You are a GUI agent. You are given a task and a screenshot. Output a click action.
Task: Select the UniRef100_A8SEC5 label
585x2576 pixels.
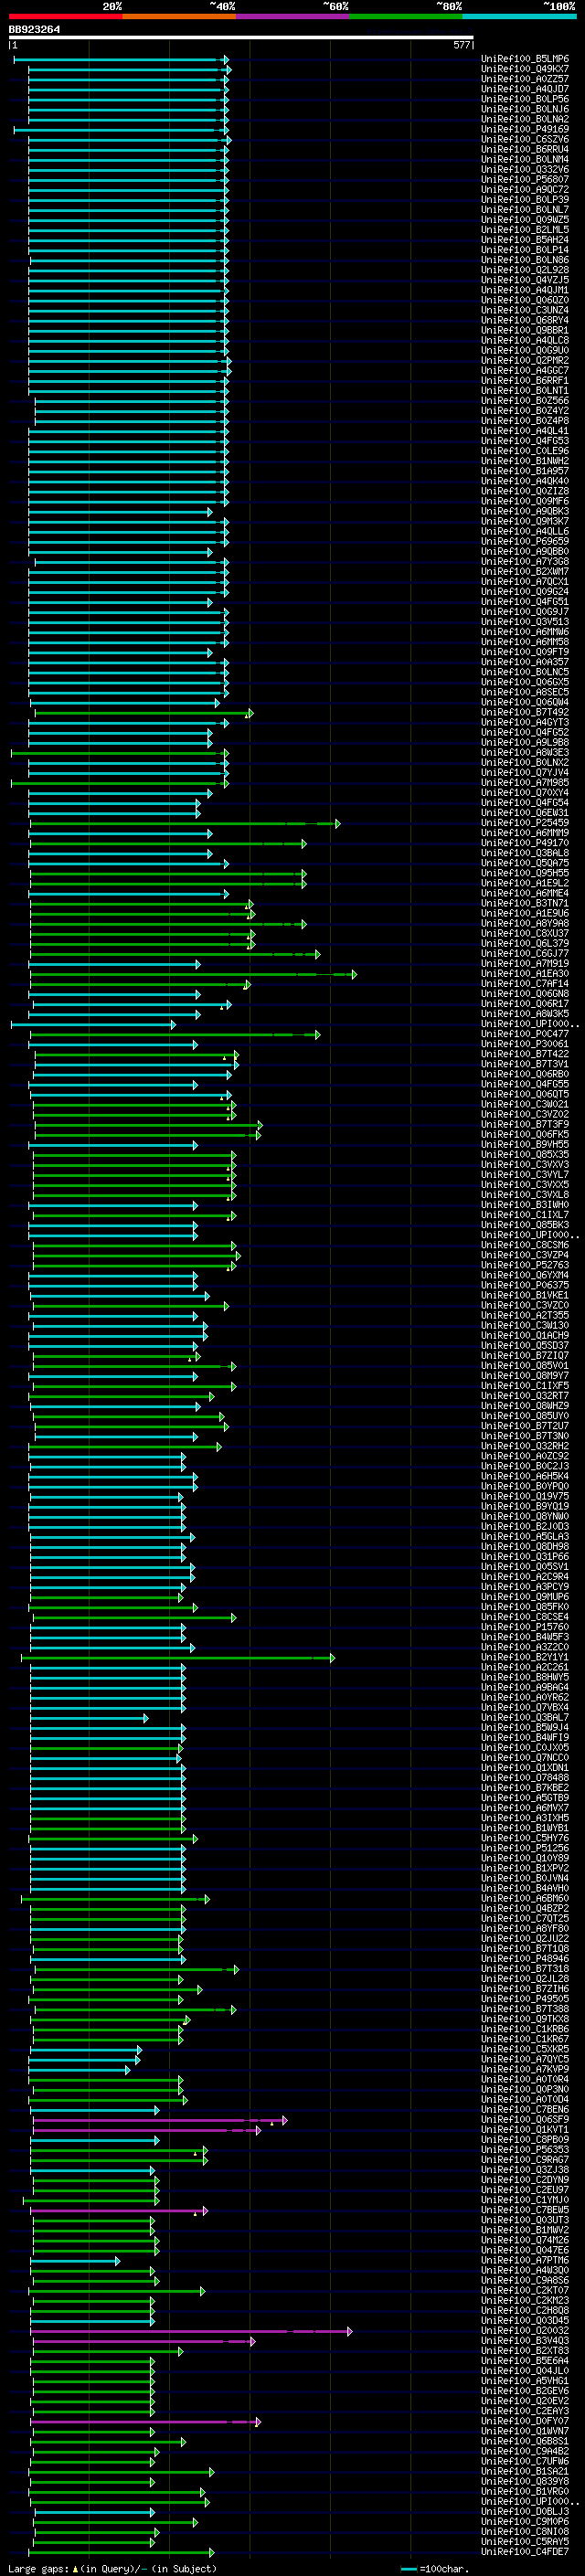525,692
